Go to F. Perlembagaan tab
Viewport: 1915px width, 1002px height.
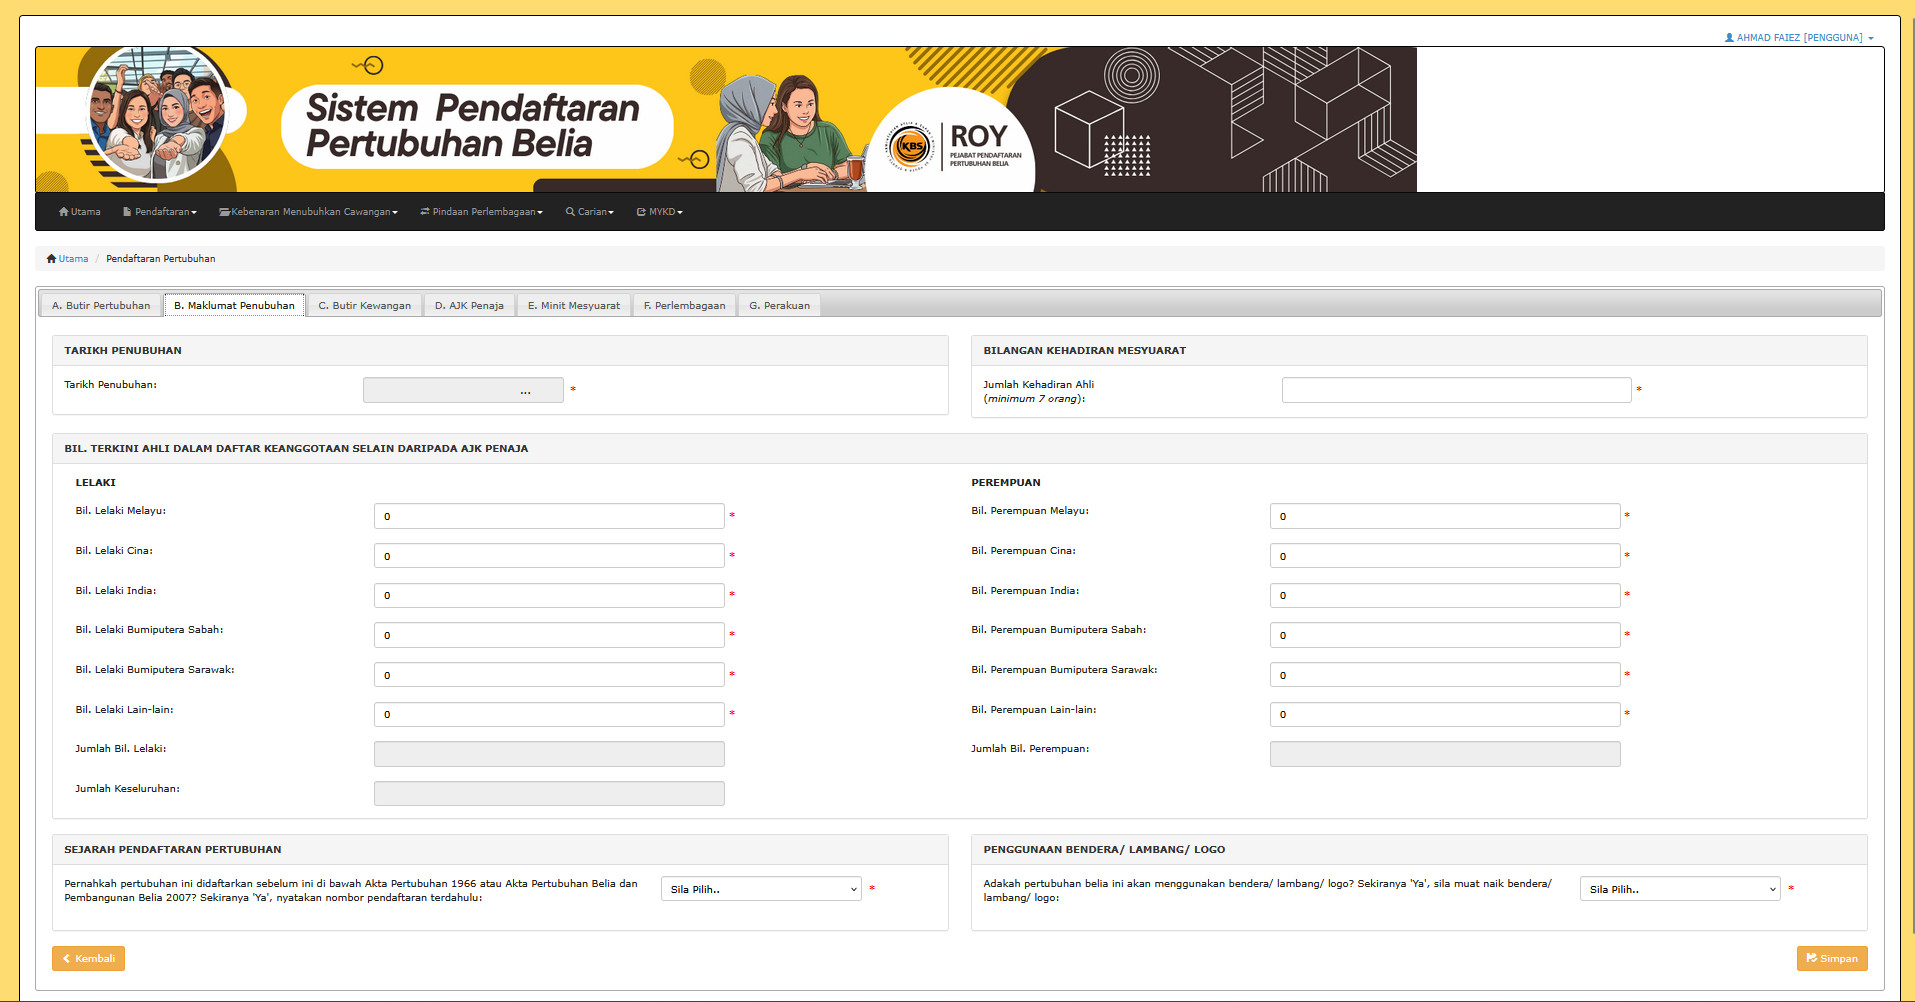coord(685,306)
